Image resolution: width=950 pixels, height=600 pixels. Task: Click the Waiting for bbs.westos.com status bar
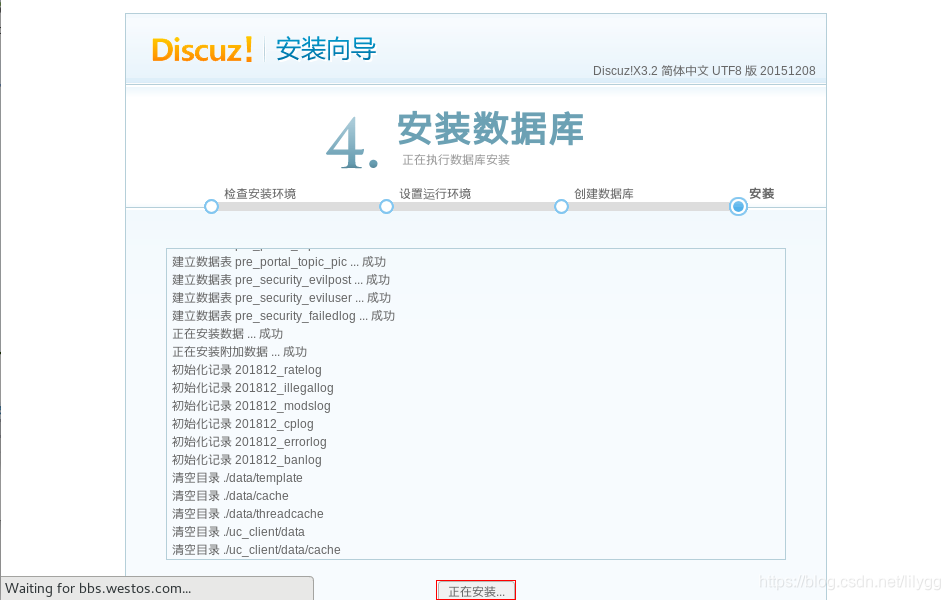[157, 588]
